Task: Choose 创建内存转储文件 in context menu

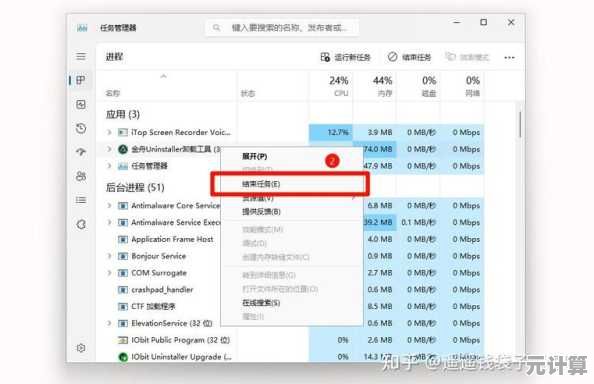Action: click(x=276, y=258)
